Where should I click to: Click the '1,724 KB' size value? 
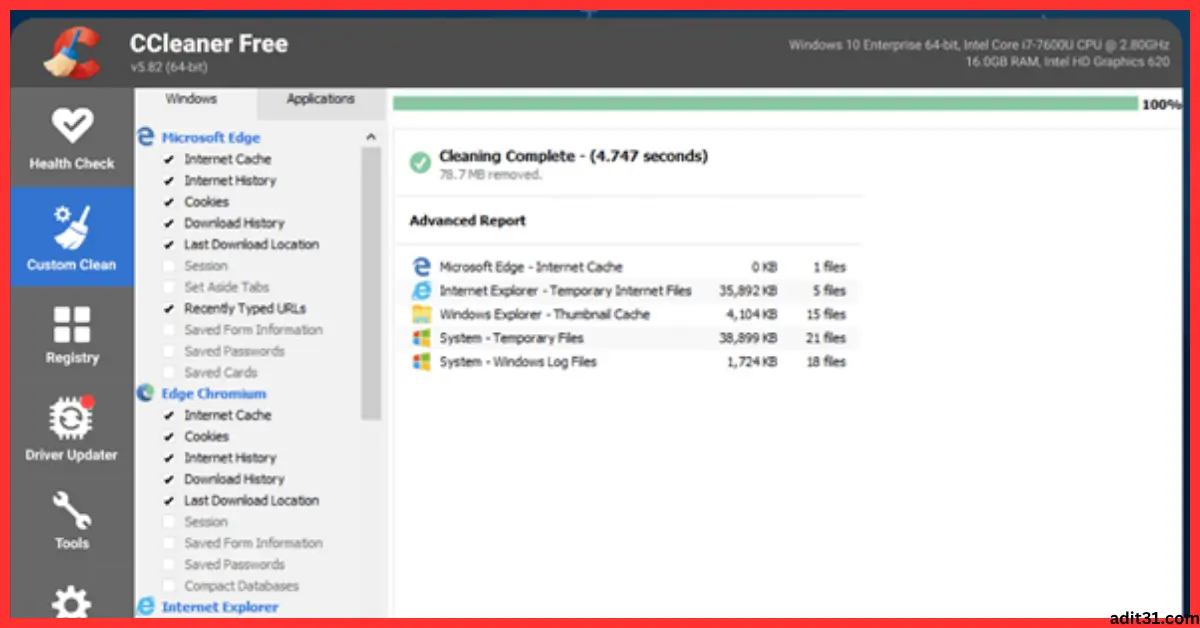pyautogui.click(x=752, y=362)
